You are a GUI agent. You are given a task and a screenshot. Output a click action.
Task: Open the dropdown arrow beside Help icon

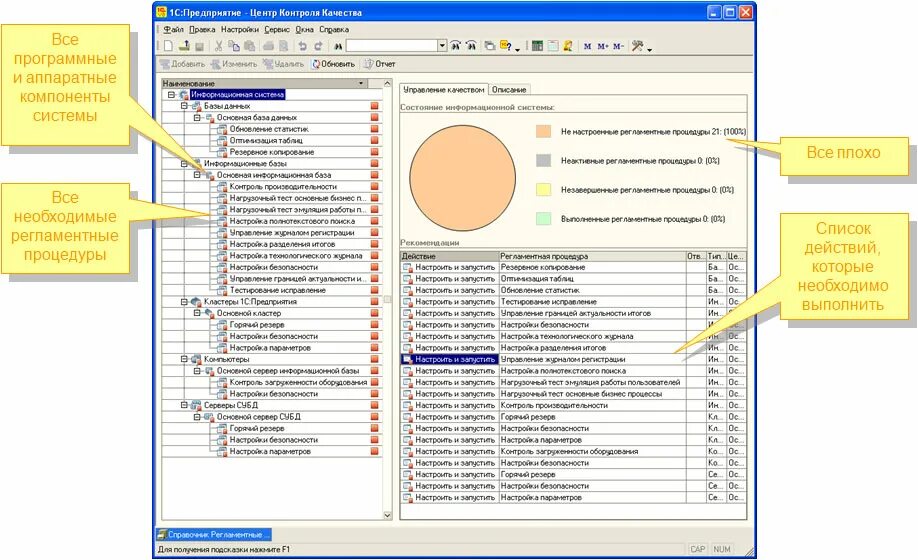(x=518, y=49)
